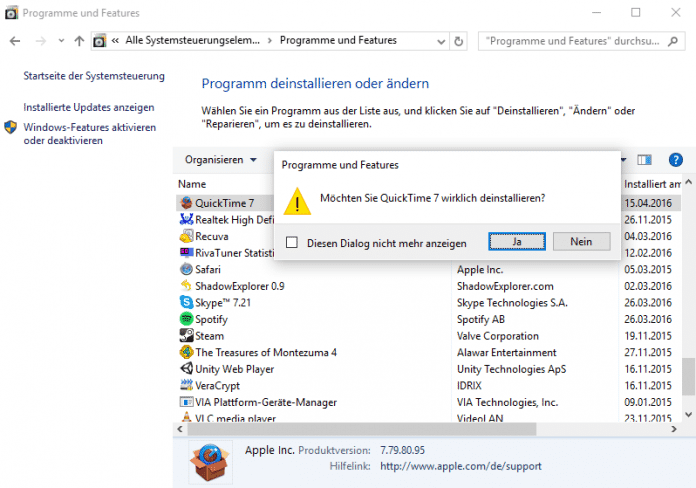Confirm uninstall with the Ja button
This screenshot has width=696, height=488.
point(516,241)
